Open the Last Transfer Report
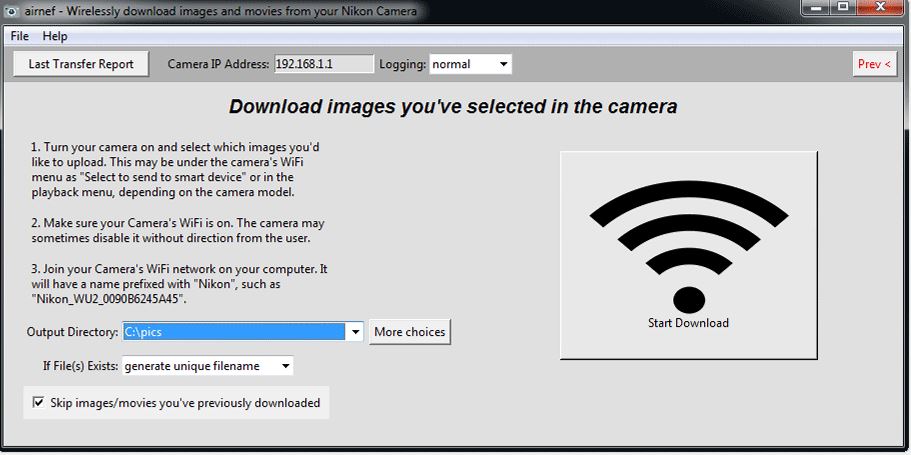Screen dimensions: 911x455 click(x=81, y=64)
